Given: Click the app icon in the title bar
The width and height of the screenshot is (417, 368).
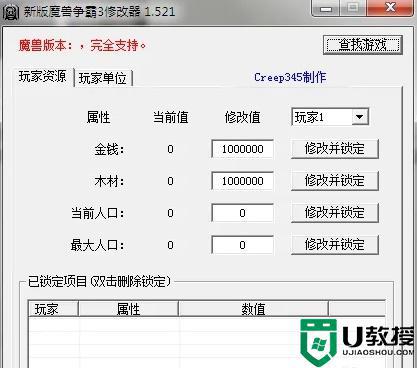Looking at the screenshot, I should click(x=10, y=12).
